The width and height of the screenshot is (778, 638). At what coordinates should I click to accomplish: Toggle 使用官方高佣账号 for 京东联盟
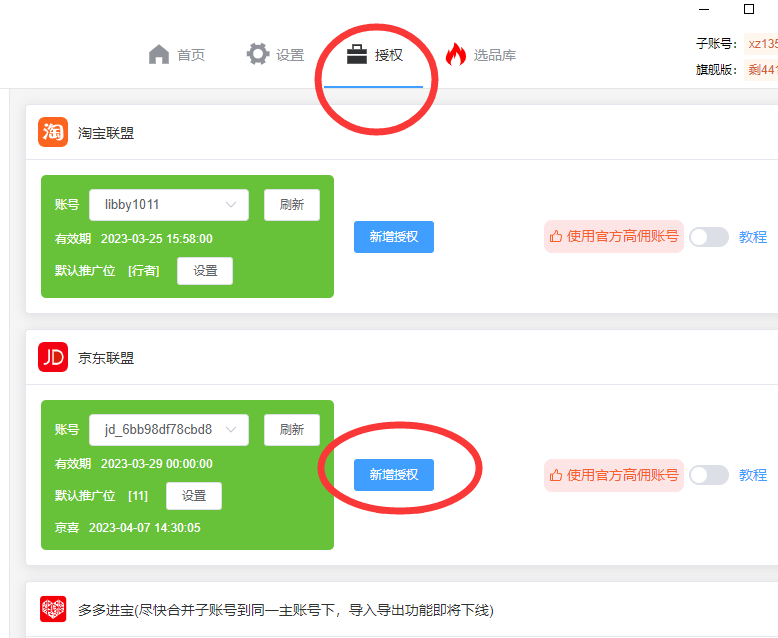(x=709, y=475)
